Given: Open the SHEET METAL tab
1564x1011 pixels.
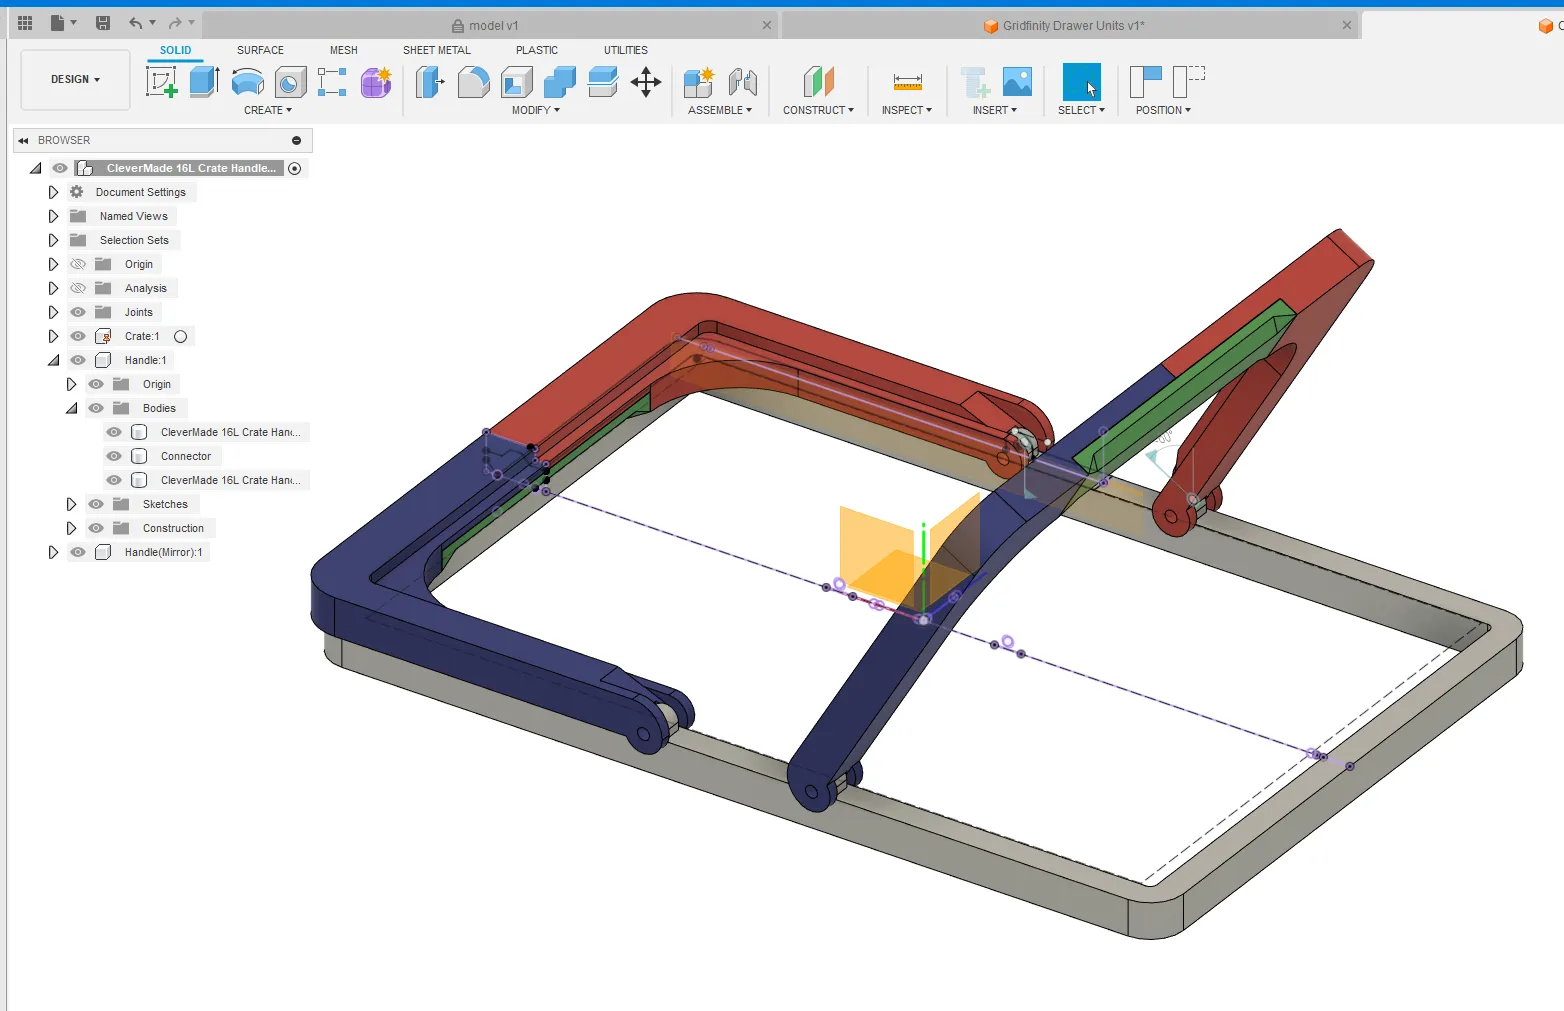Looking at the screenshot, I should tap(436, 50).
